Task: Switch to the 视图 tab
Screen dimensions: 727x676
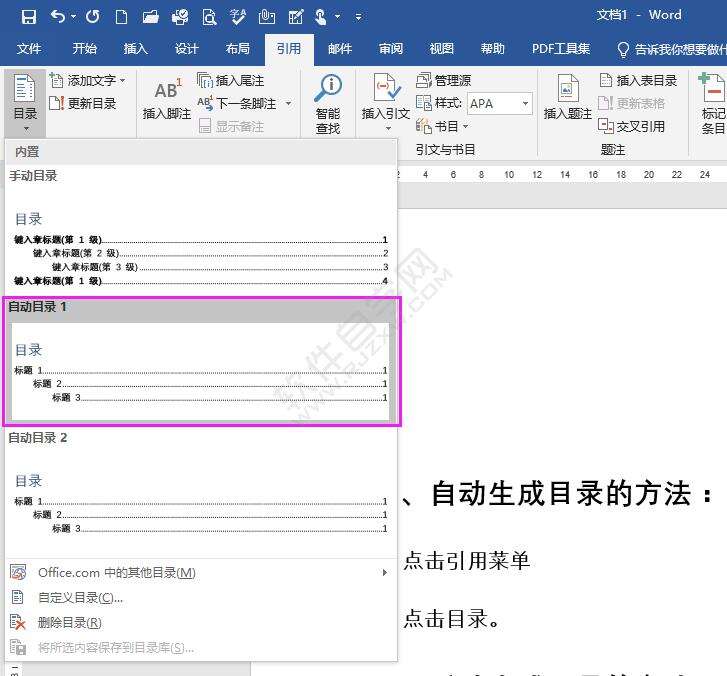Action: point(441,49)
